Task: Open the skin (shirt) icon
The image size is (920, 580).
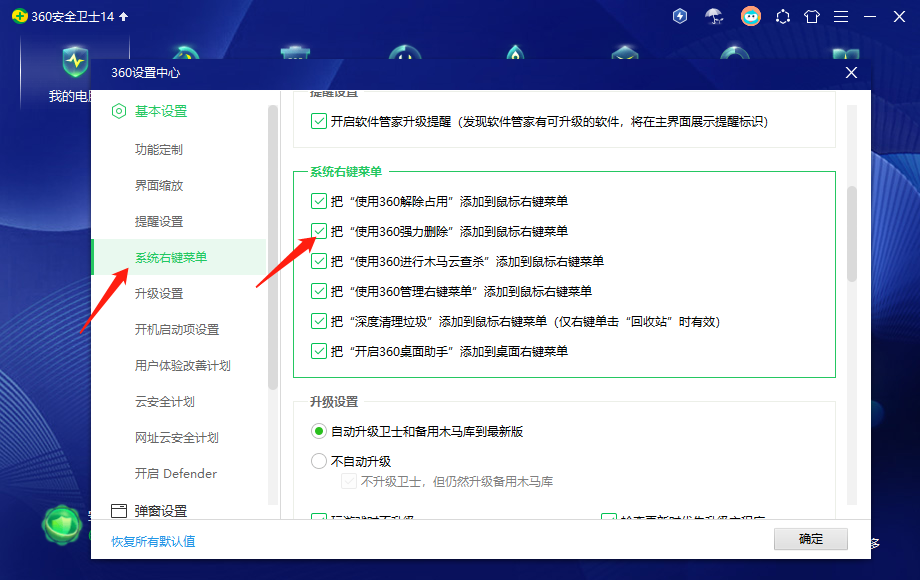Action: [811, 16]
